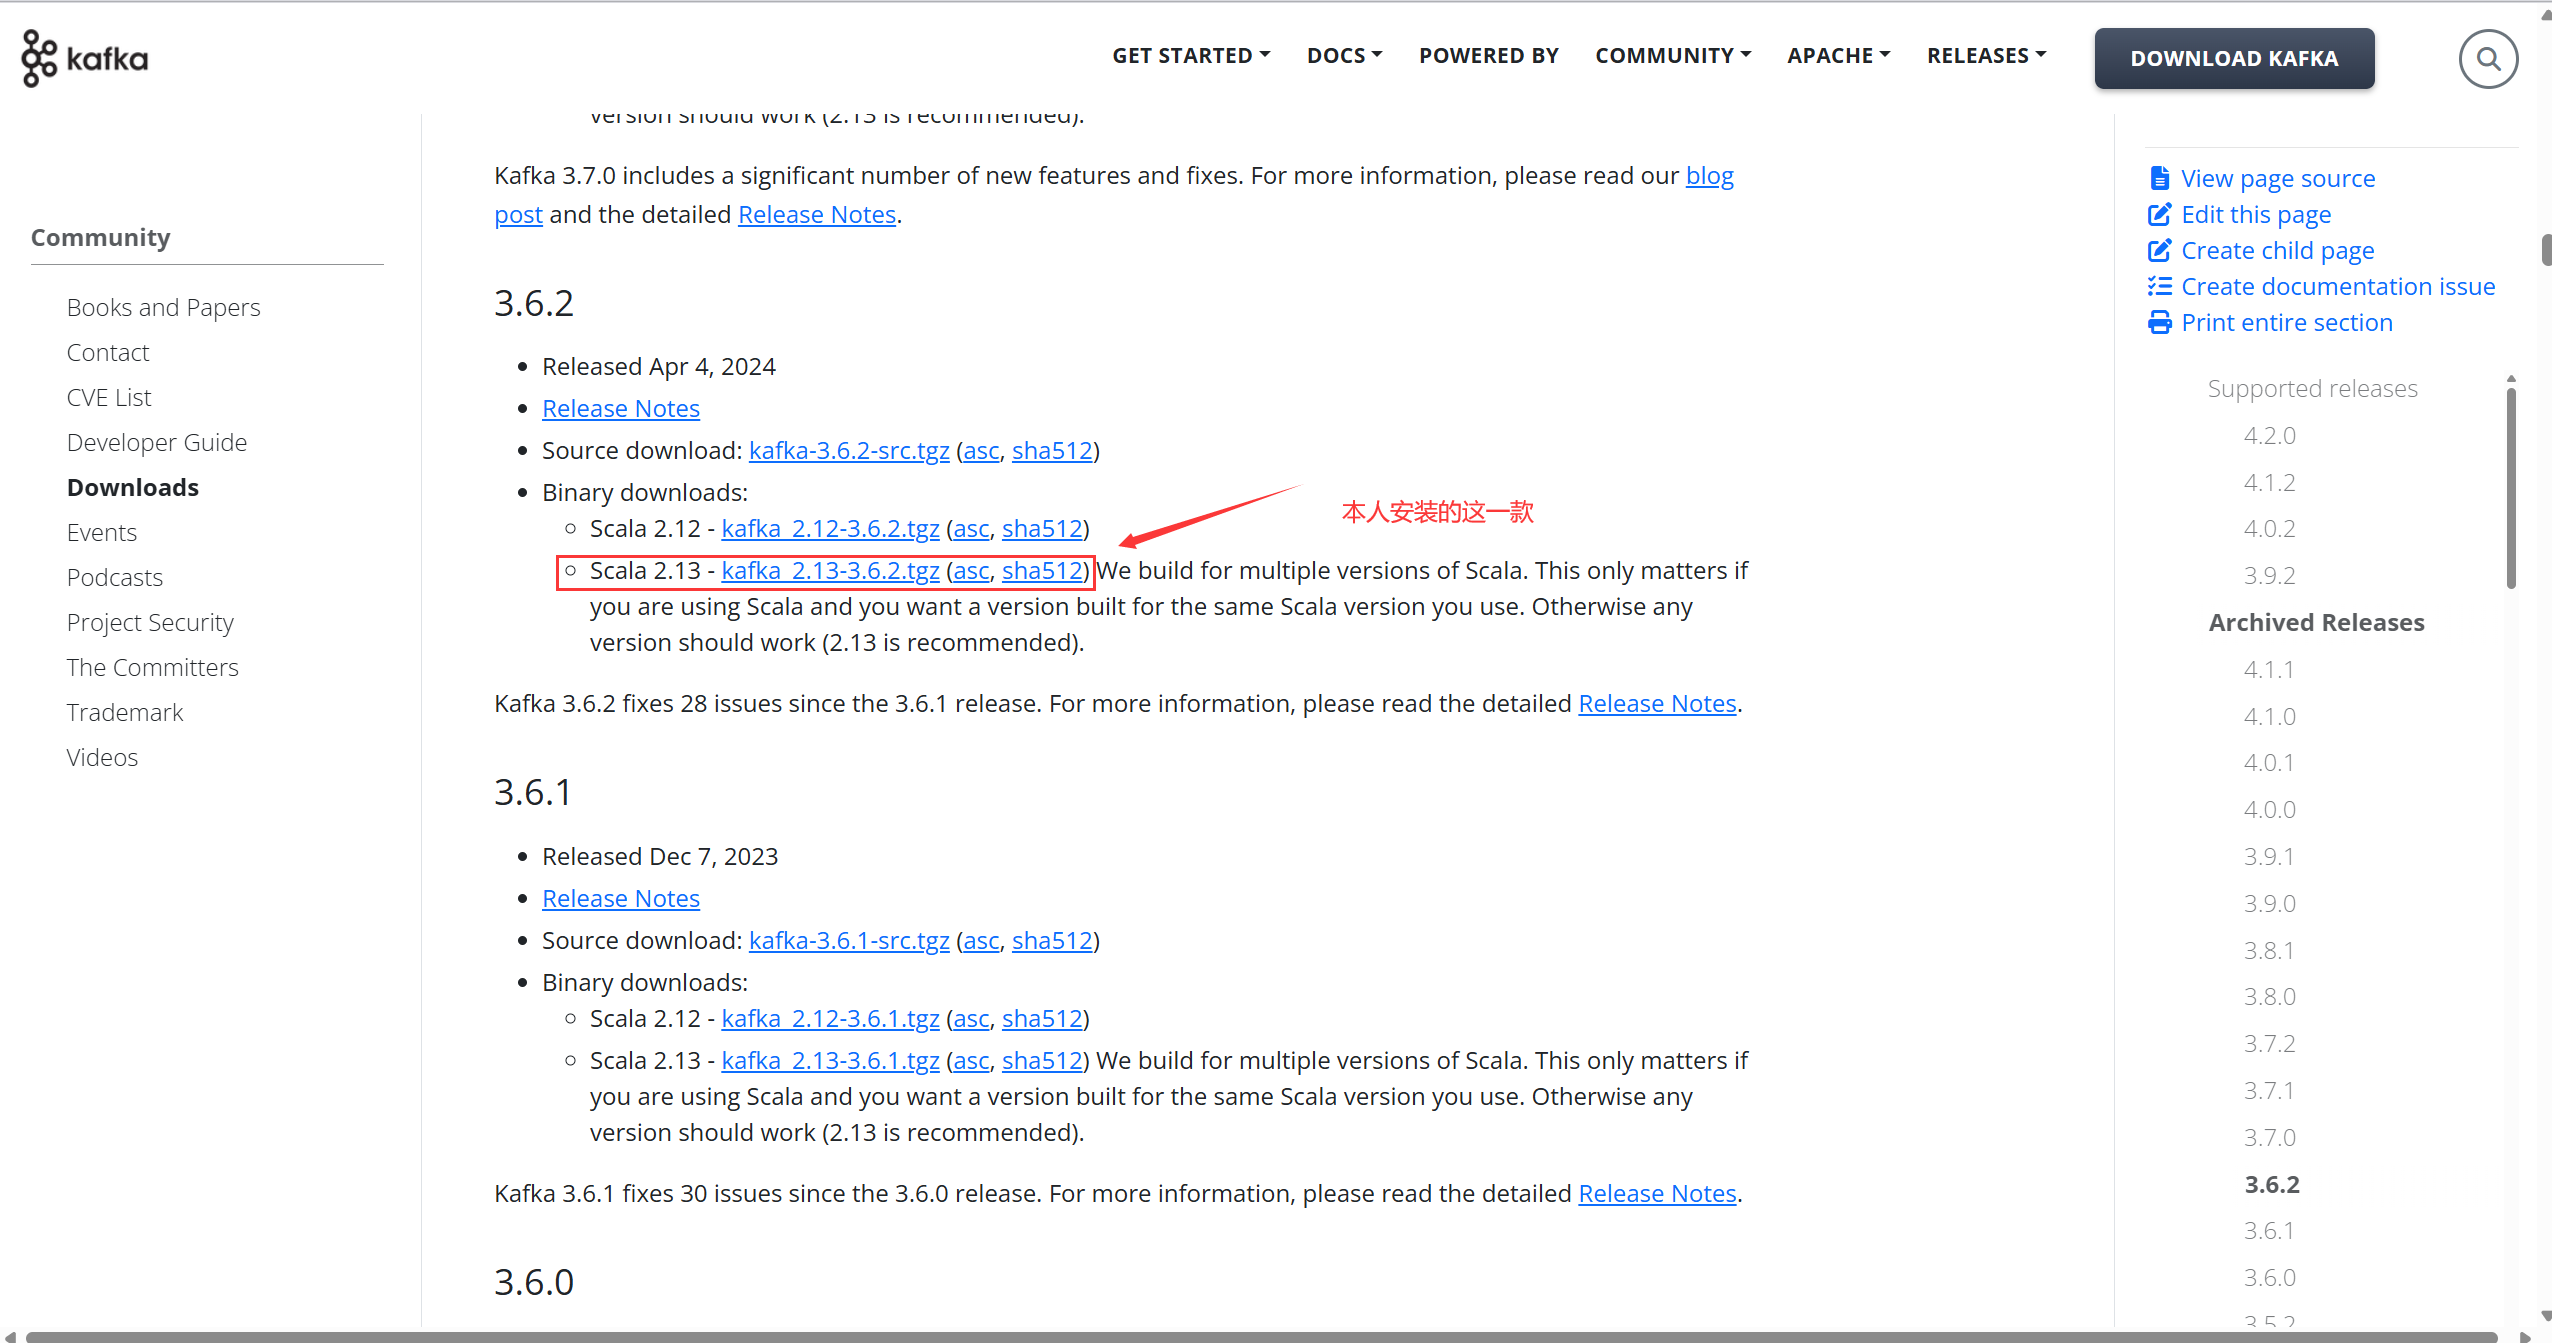Select Developer Guide in the sidebar
2552x1343 pixels.
156,442
